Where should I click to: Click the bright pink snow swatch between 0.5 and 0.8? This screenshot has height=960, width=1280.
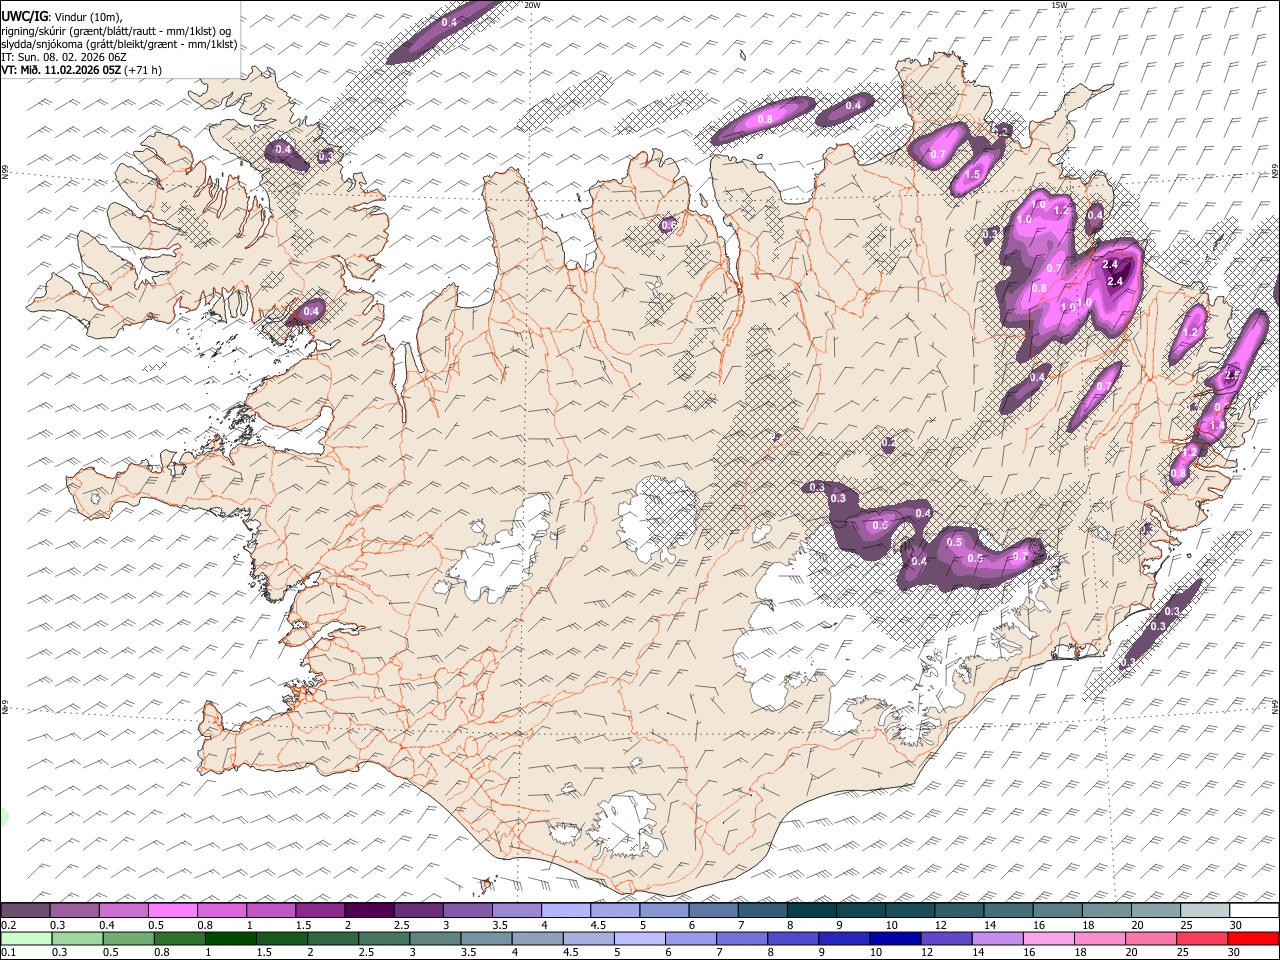pos(173,911)
